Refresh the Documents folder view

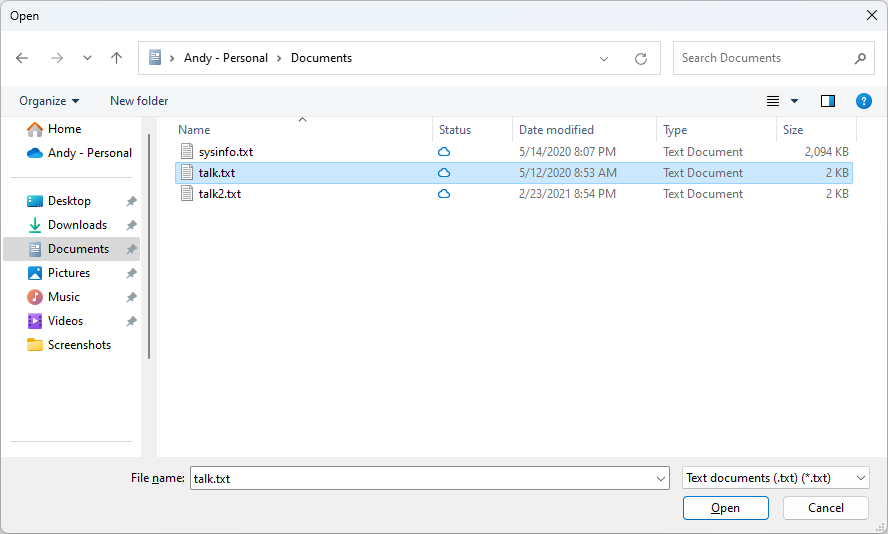point(641,58)
